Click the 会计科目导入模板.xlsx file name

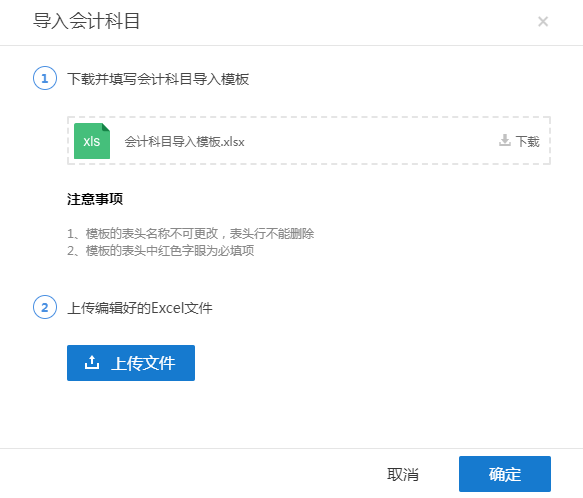184,142
